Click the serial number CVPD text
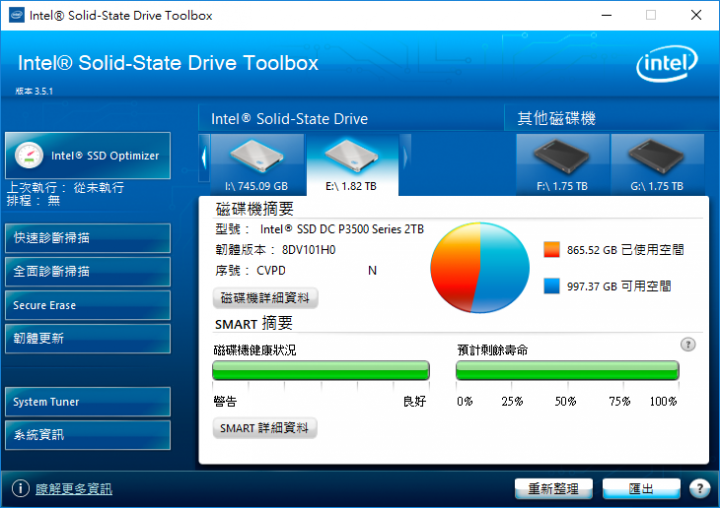This screenshot has width=720, height=508. (x=271, y=271)
